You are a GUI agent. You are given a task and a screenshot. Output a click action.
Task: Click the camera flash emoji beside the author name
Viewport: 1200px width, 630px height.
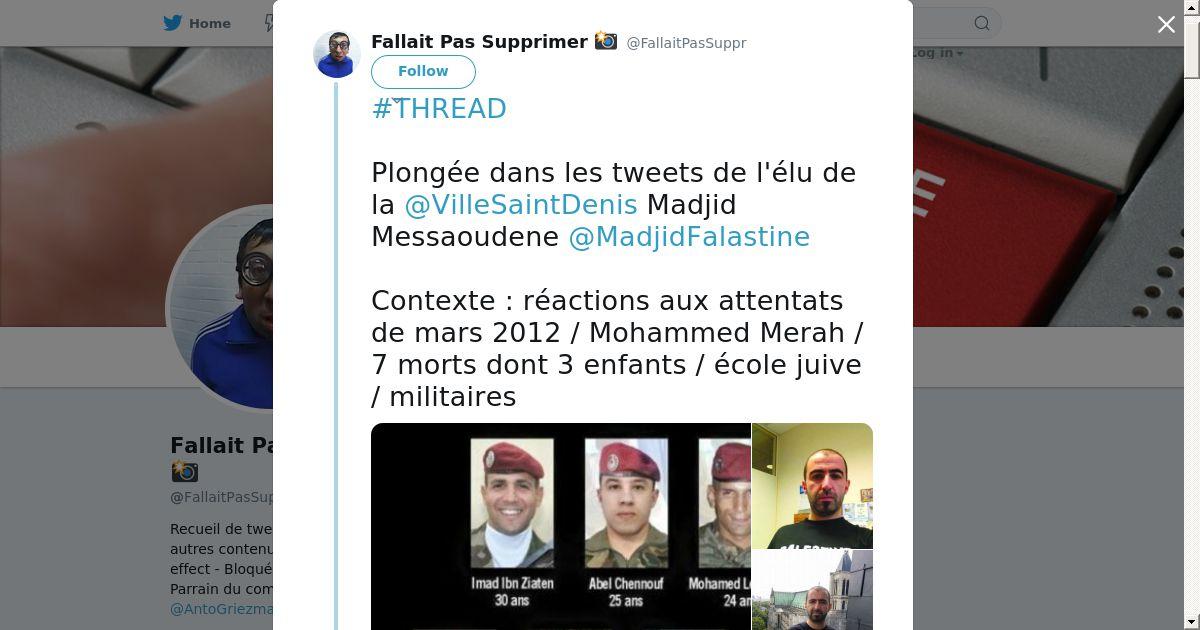click(x=605, y=41)
